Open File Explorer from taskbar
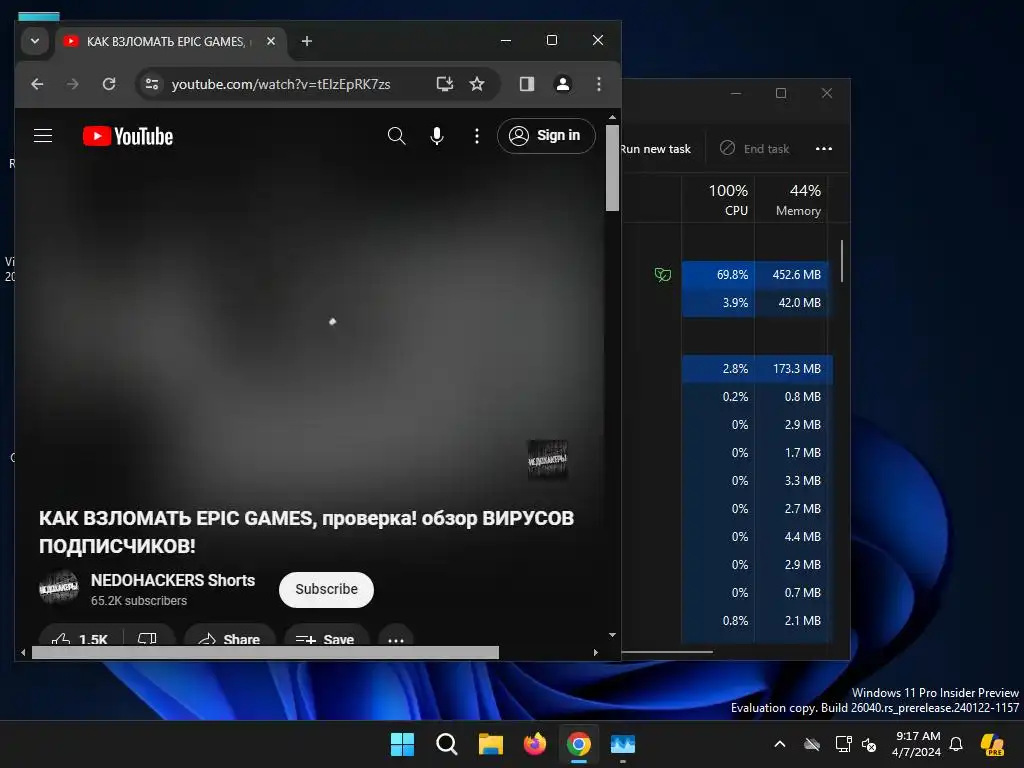 (490, 744)
